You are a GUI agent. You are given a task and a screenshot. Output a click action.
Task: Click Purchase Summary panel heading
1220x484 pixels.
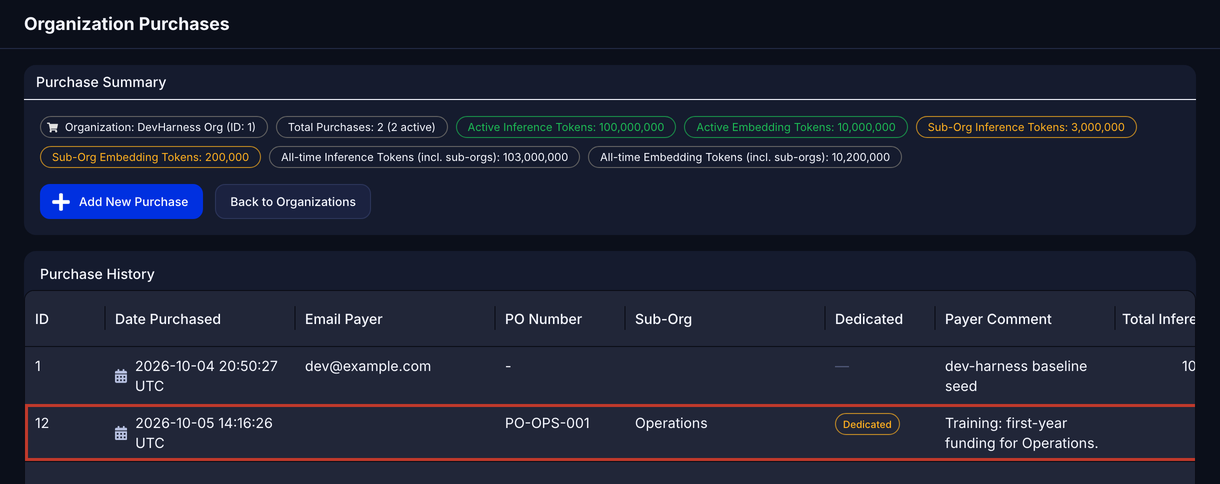[x=101, y=82]
